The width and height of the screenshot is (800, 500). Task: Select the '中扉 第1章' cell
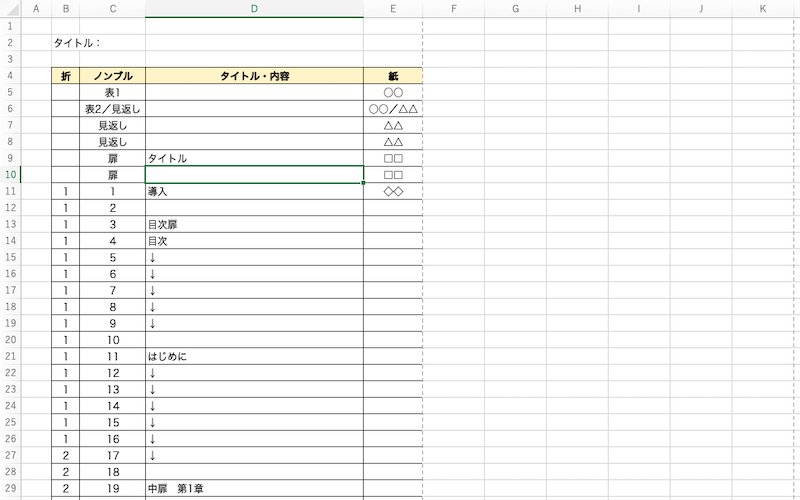pyautogui.click(x=254, y=488)
